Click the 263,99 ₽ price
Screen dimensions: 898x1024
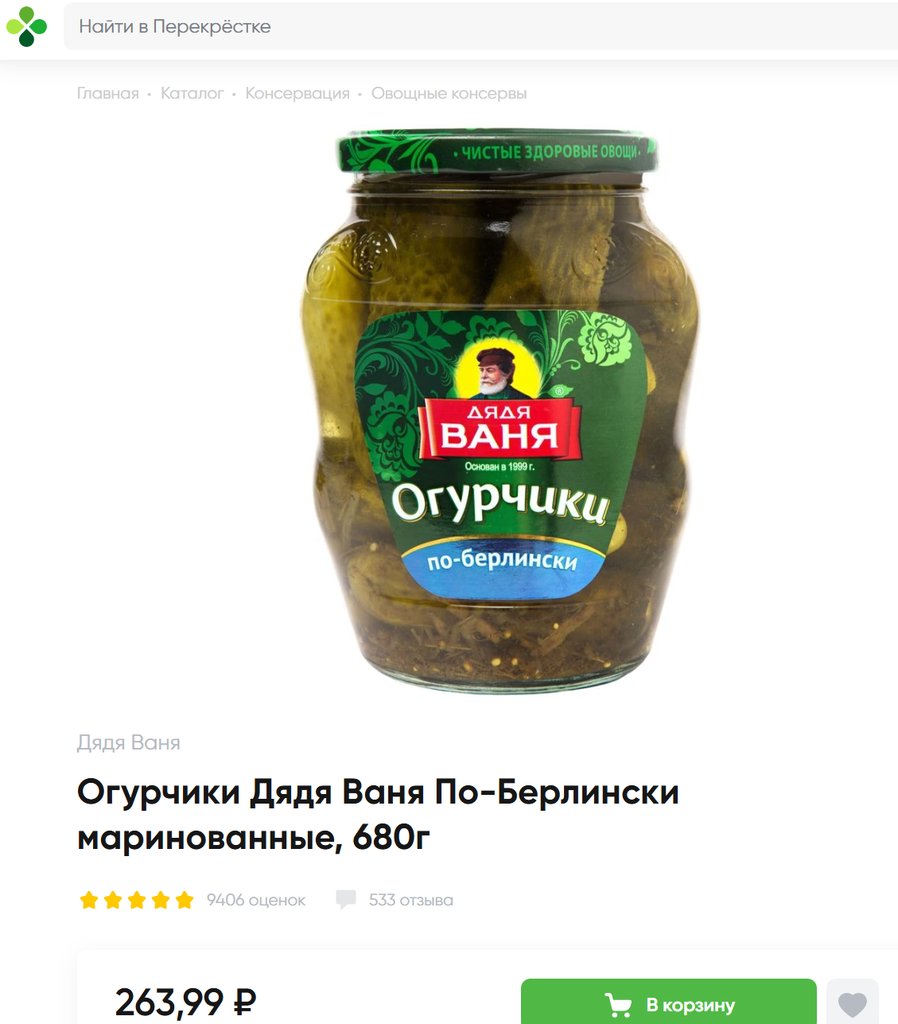tap(185, 1001)
